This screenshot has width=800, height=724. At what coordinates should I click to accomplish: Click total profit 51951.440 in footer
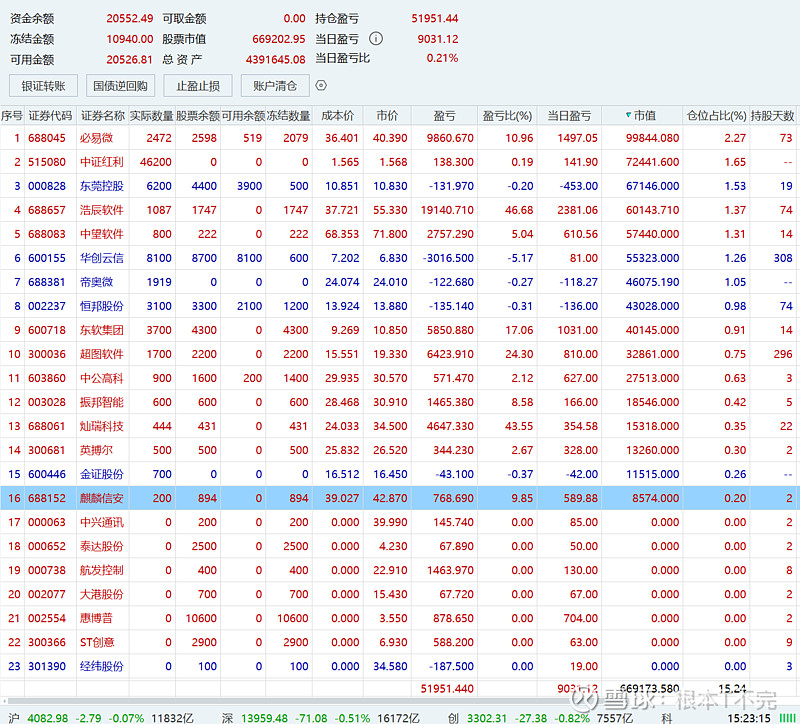447,689
